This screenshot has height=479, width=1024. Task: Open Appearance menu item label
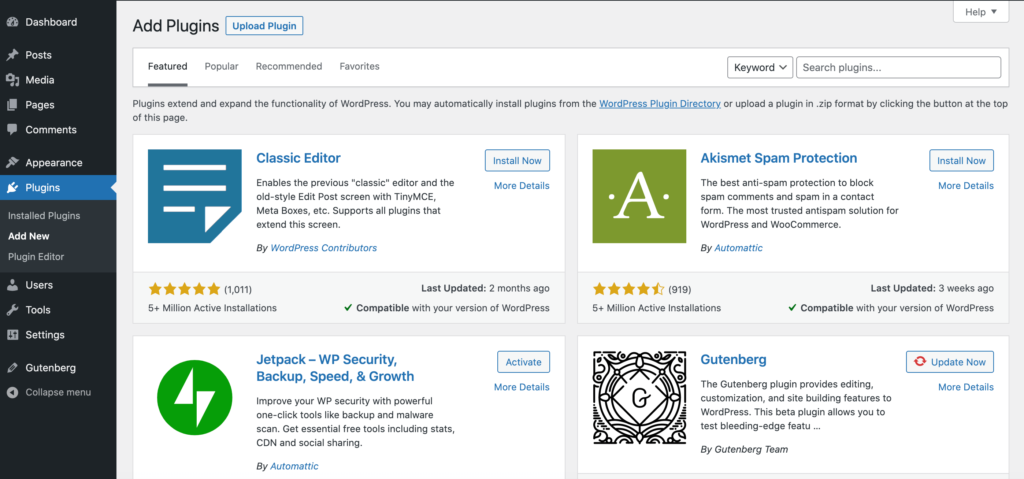[x=54, y=163]
